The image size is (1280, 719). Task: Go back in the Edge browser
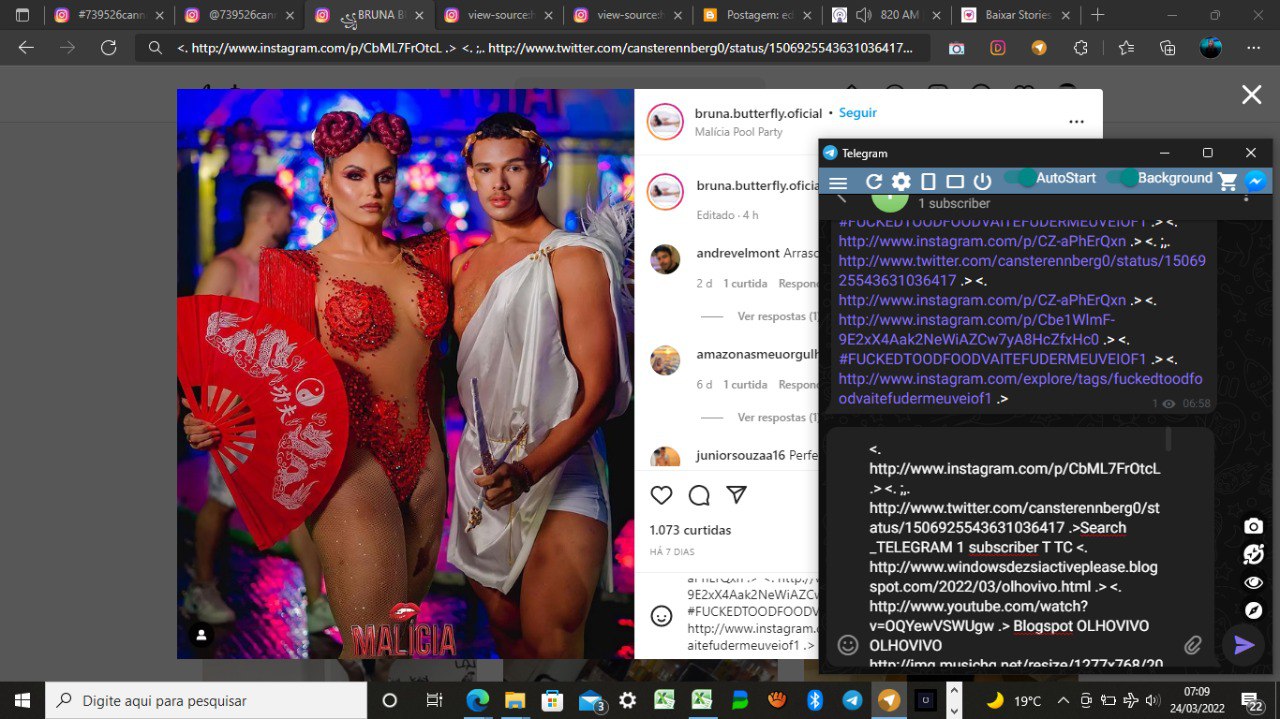click(x=26, y=48)
